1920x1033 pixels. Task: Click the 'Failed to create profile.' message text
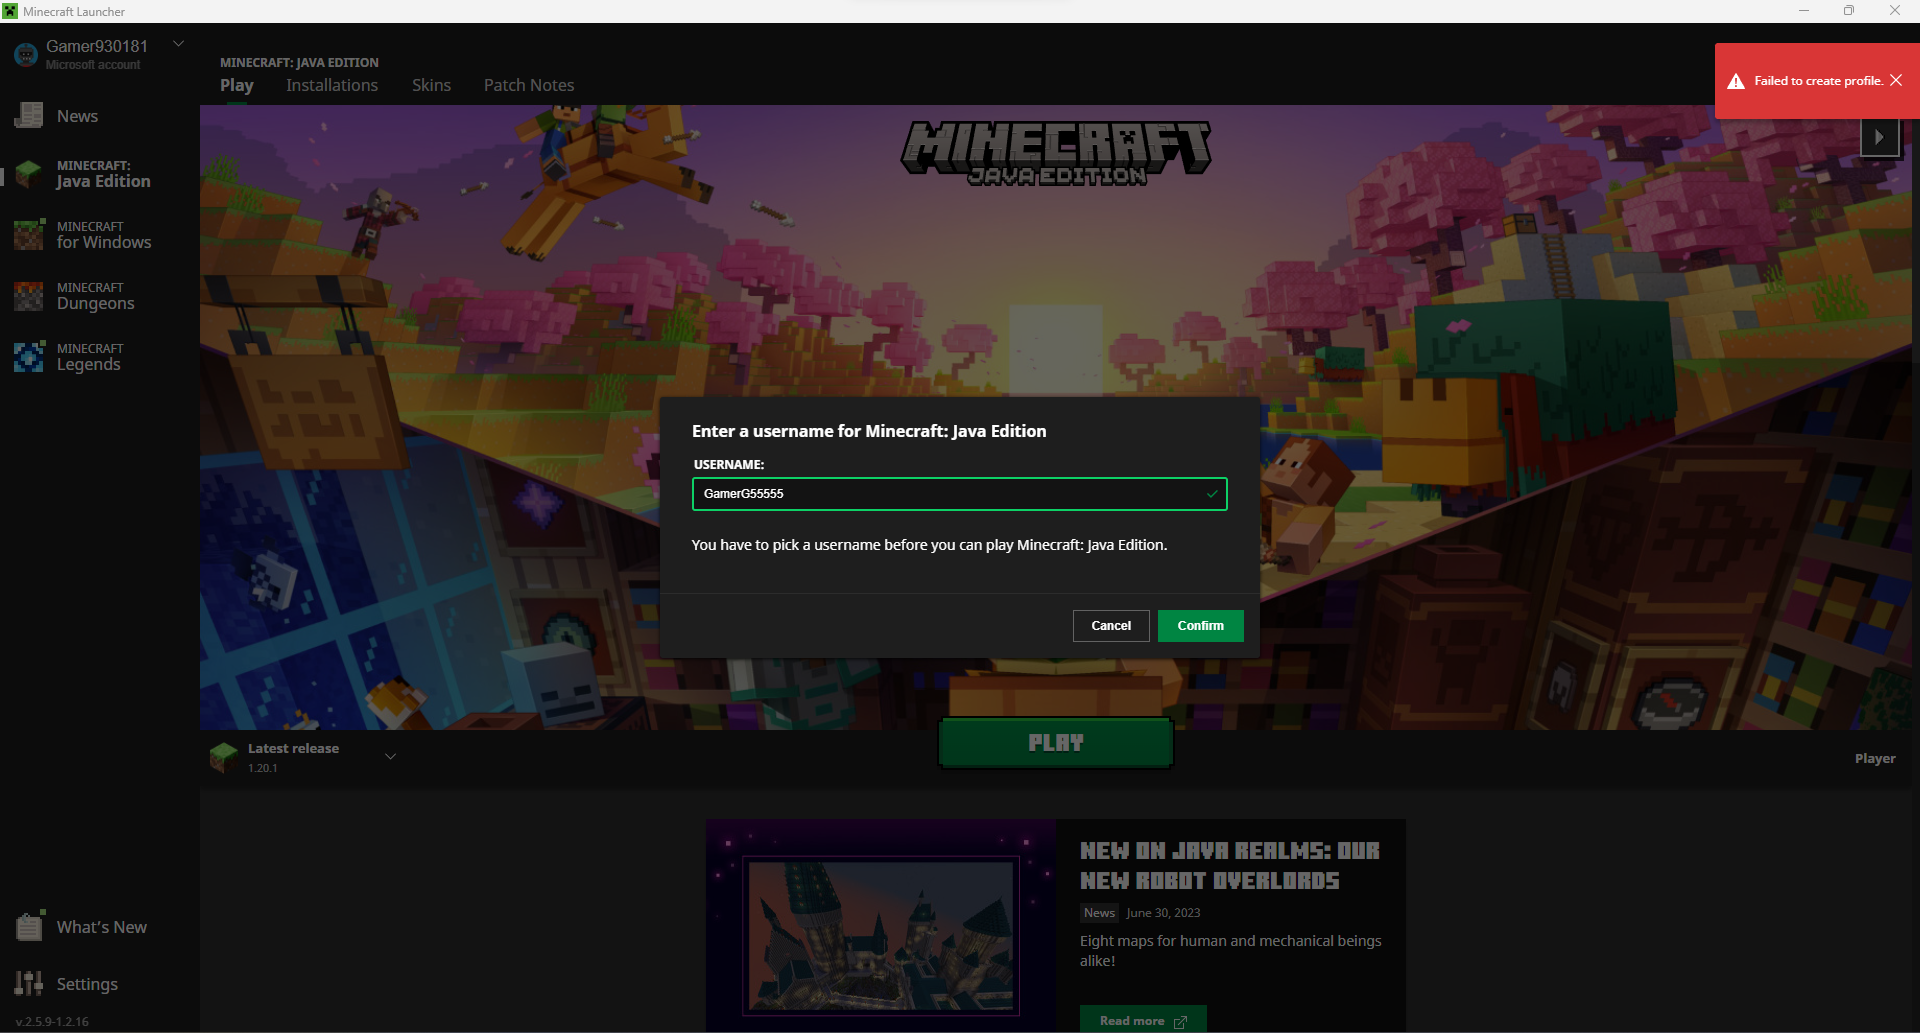tap(1818, 81)
